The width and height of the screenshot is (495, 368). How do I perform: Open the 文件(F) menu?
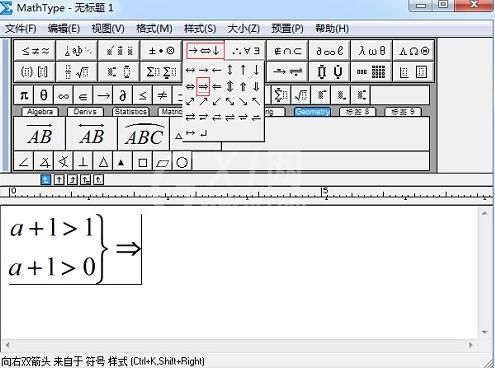click(20, 28)
